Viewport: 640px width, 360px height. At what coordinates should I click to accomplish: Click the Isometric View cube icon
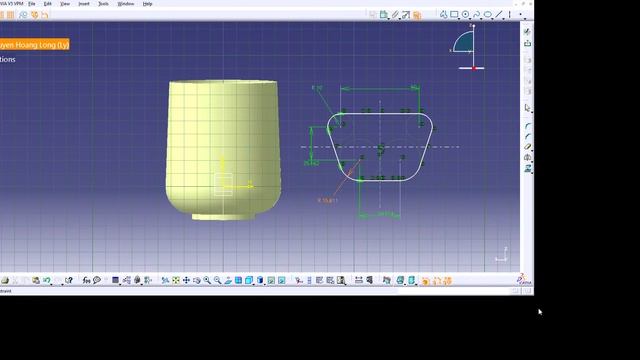click(x=249, y=280)
